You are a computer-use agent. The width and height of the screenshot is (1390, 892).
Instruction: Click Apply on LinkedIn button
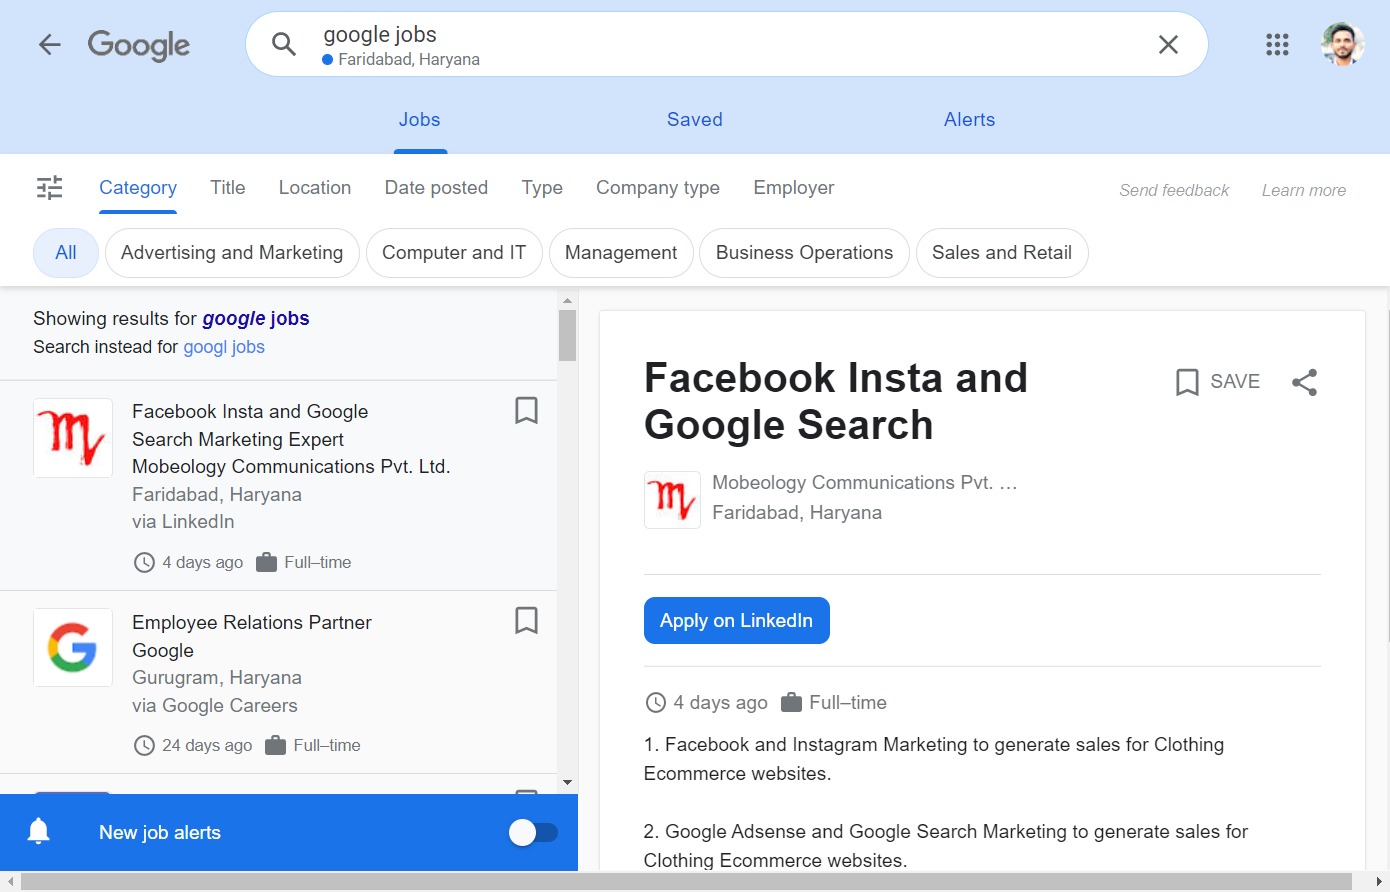[736, 621]
